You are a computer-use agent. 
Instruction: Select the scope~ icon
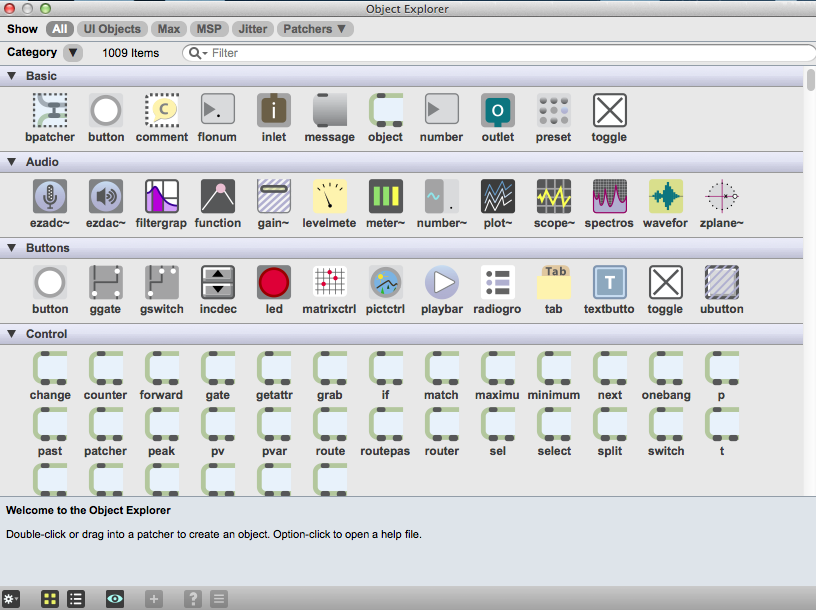pos(554,196)
